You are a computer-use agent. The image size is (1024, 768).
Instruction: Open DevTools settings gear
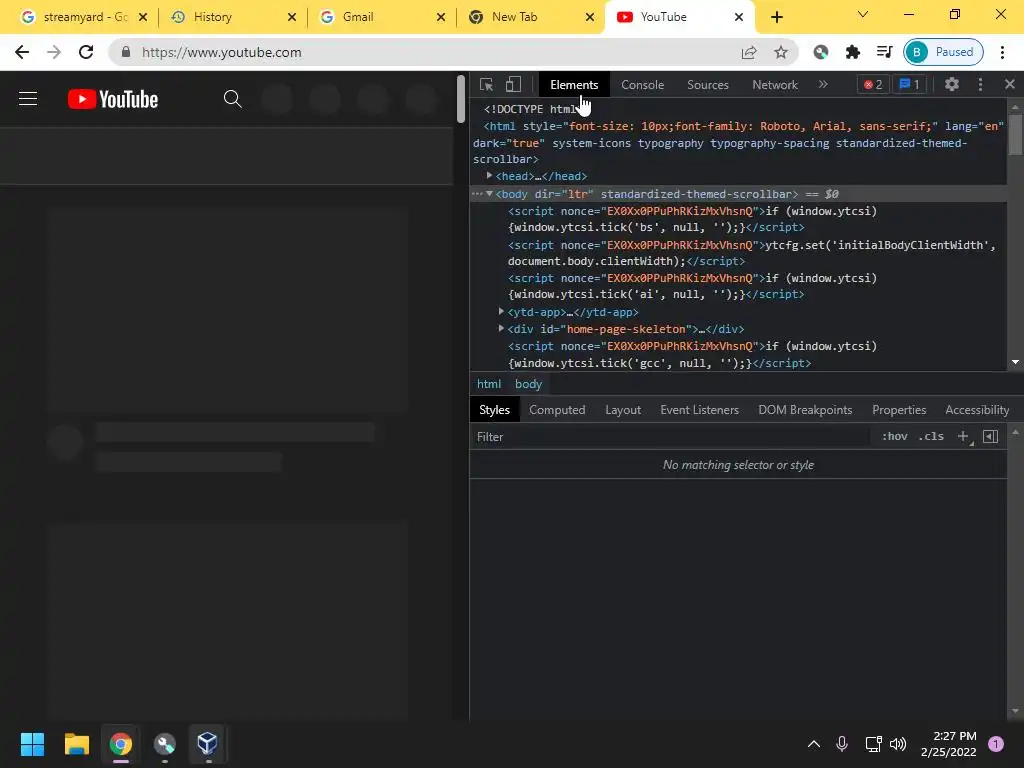coord(952,84)
